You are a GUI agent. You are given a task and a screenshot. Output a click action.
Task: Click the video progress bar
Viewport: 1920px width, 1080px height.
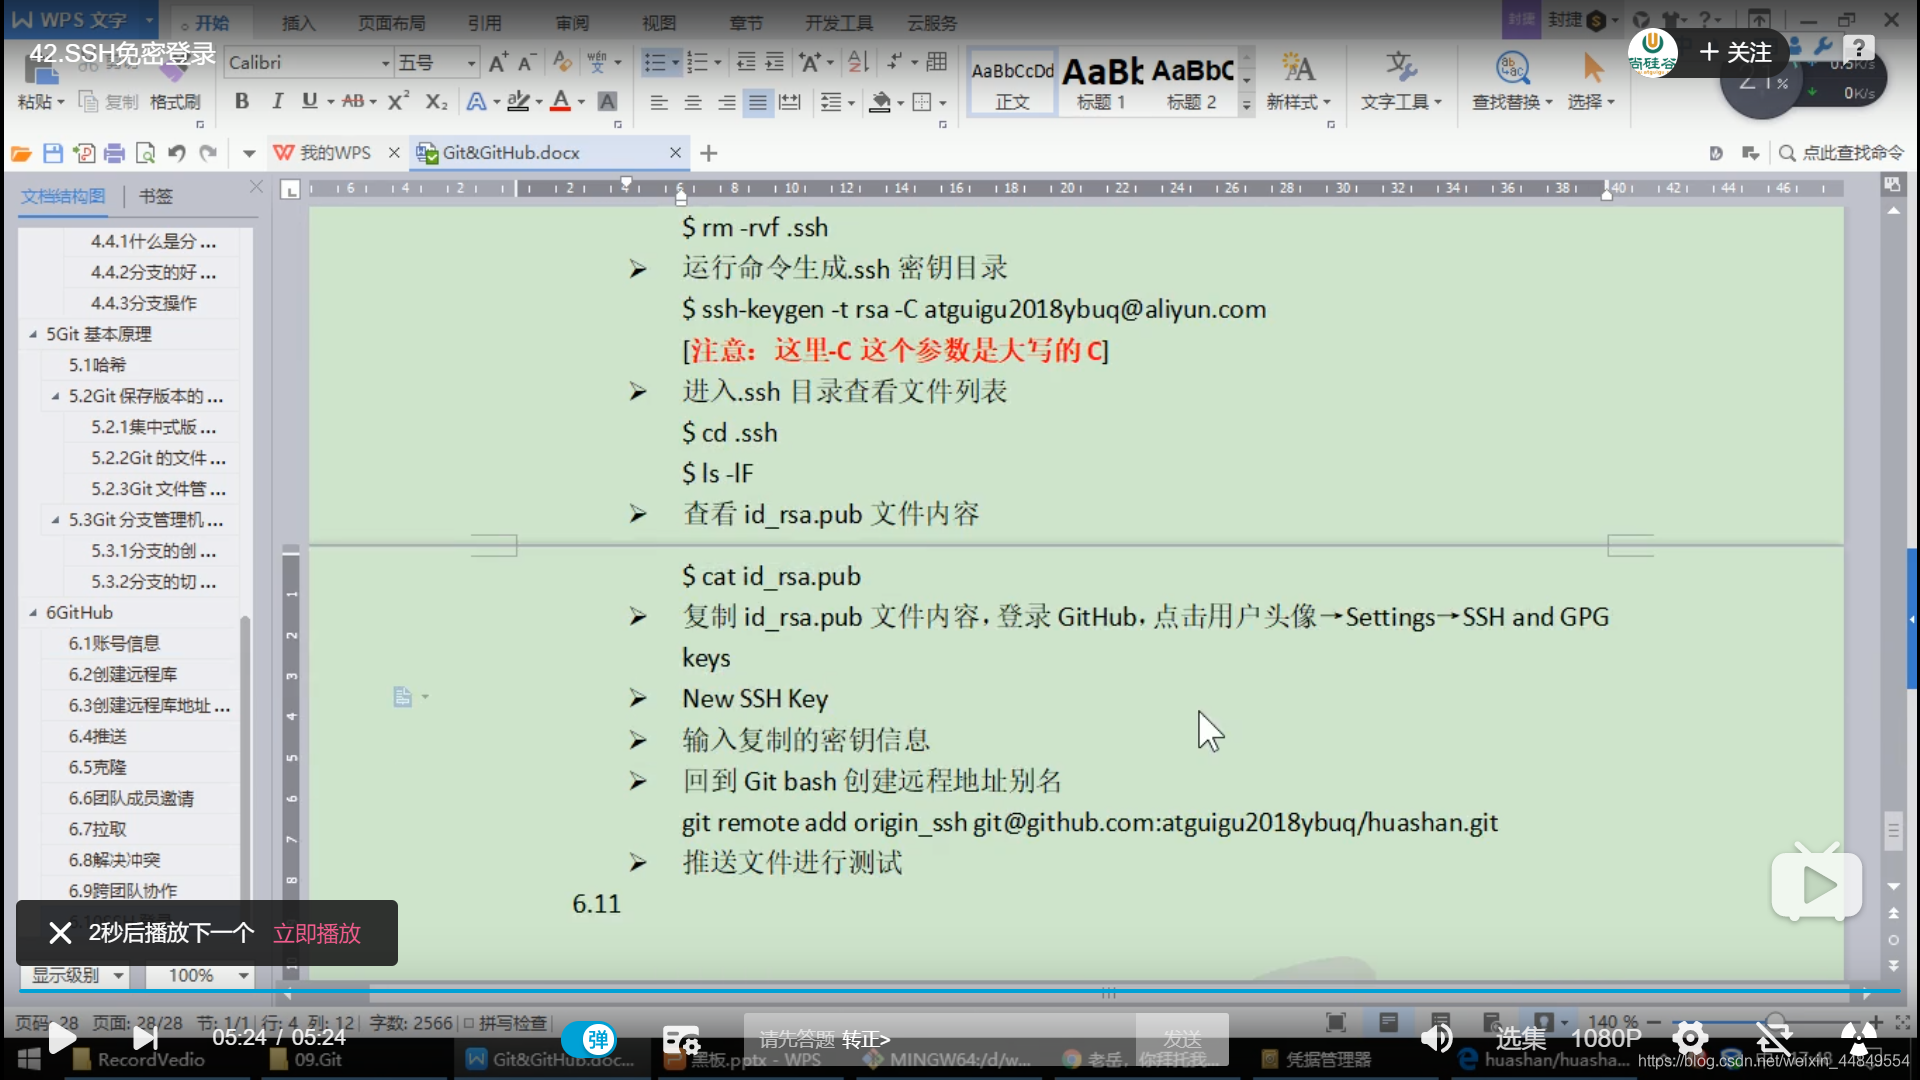(x=960, y=991)
